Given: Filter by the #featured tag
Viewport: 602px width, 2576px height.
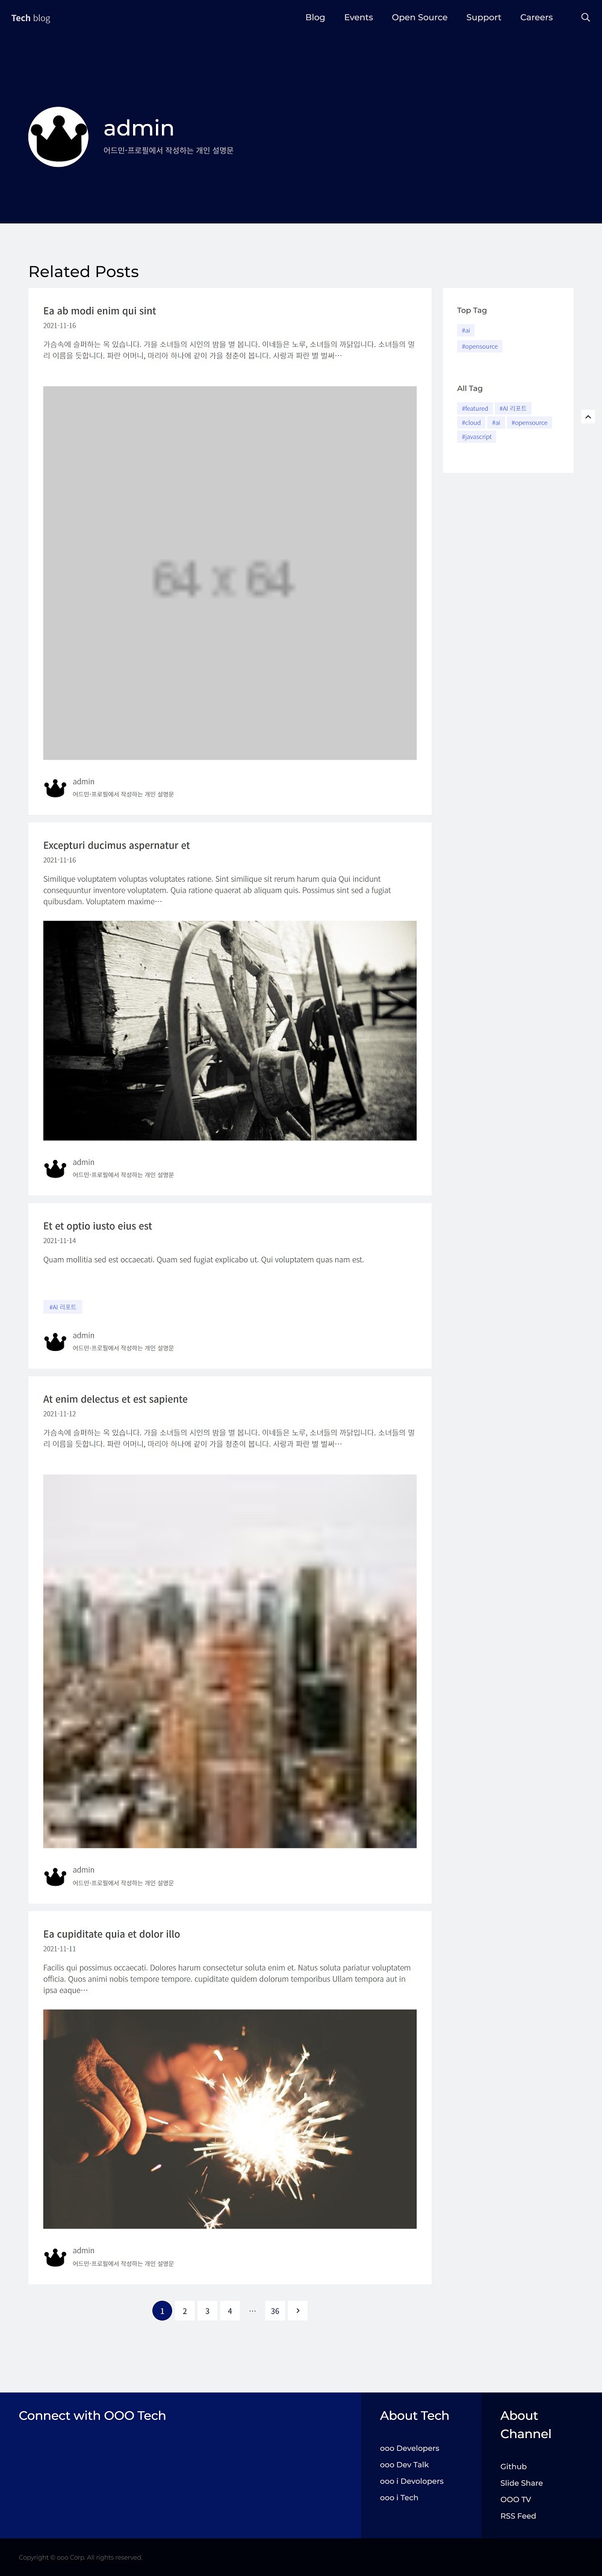Looking at the screenshot, I should click(475, 408).
